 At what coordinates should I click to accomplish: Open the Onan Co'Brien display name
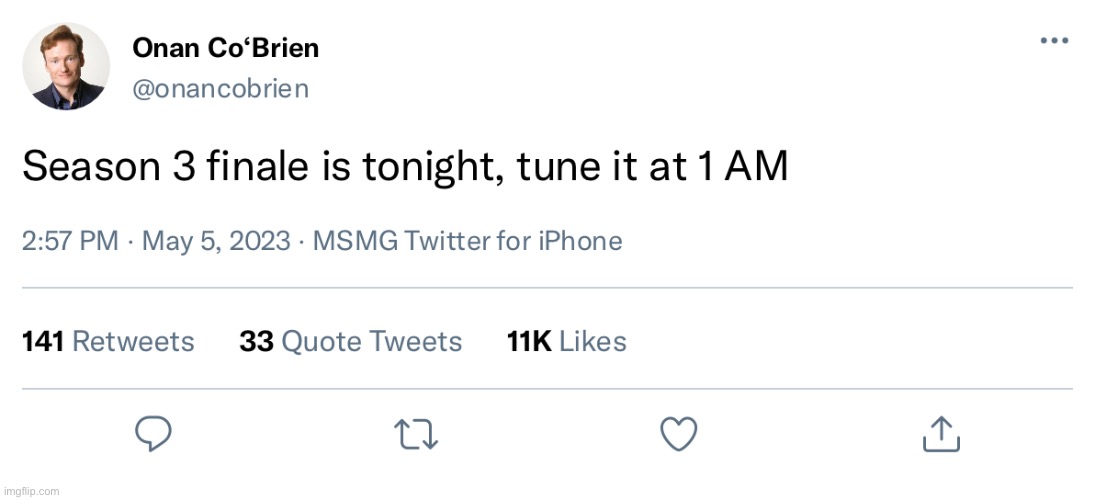point(225,48)
